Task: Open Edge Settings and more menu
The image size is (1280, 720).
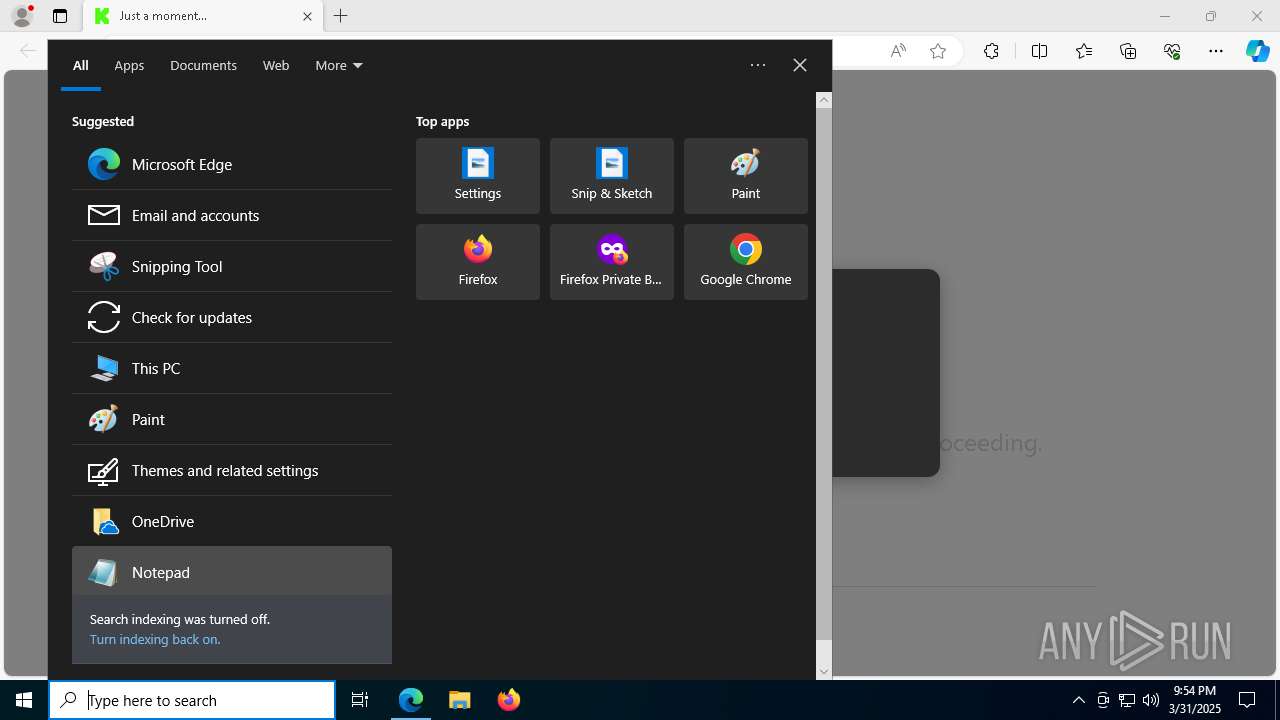Action: (x=1216, y=51)
